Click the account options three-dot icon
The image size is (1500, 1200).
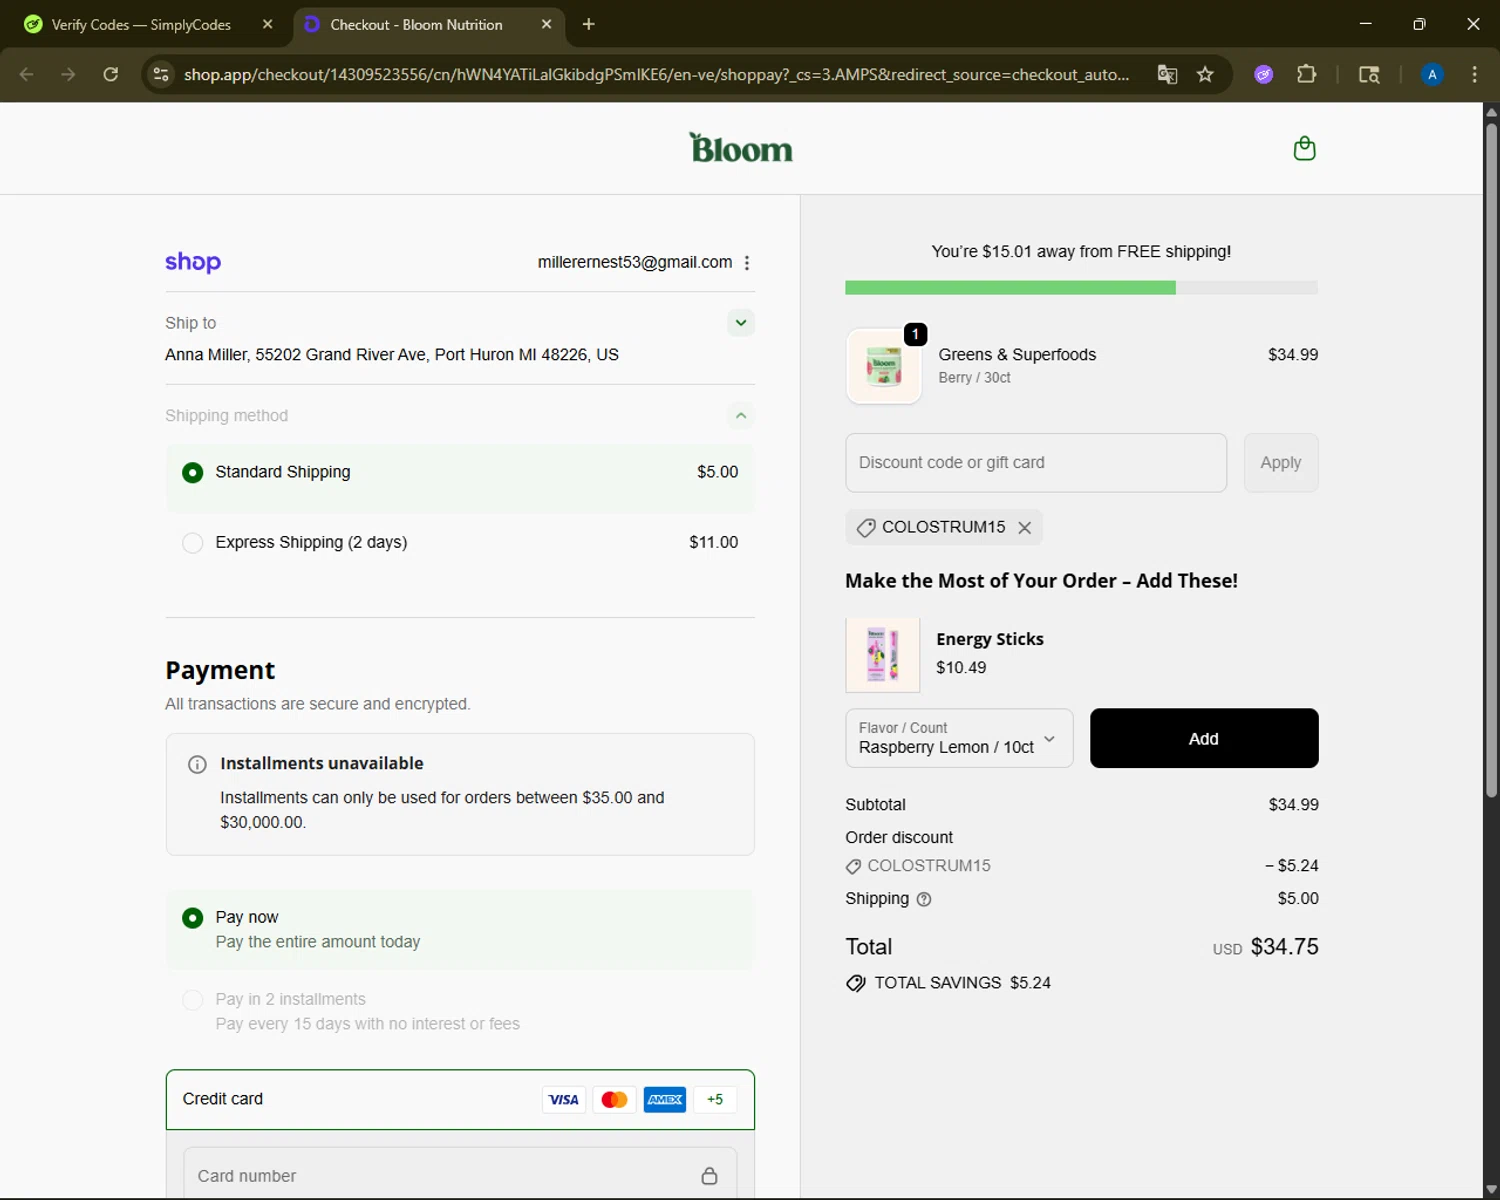coord(746,263)
